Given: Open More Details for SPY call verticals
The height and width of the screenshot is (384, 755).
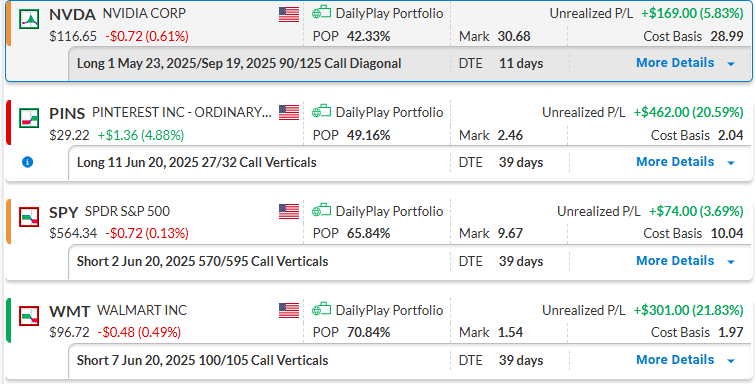Looking at the screenshot, I should tap(675, 261).
